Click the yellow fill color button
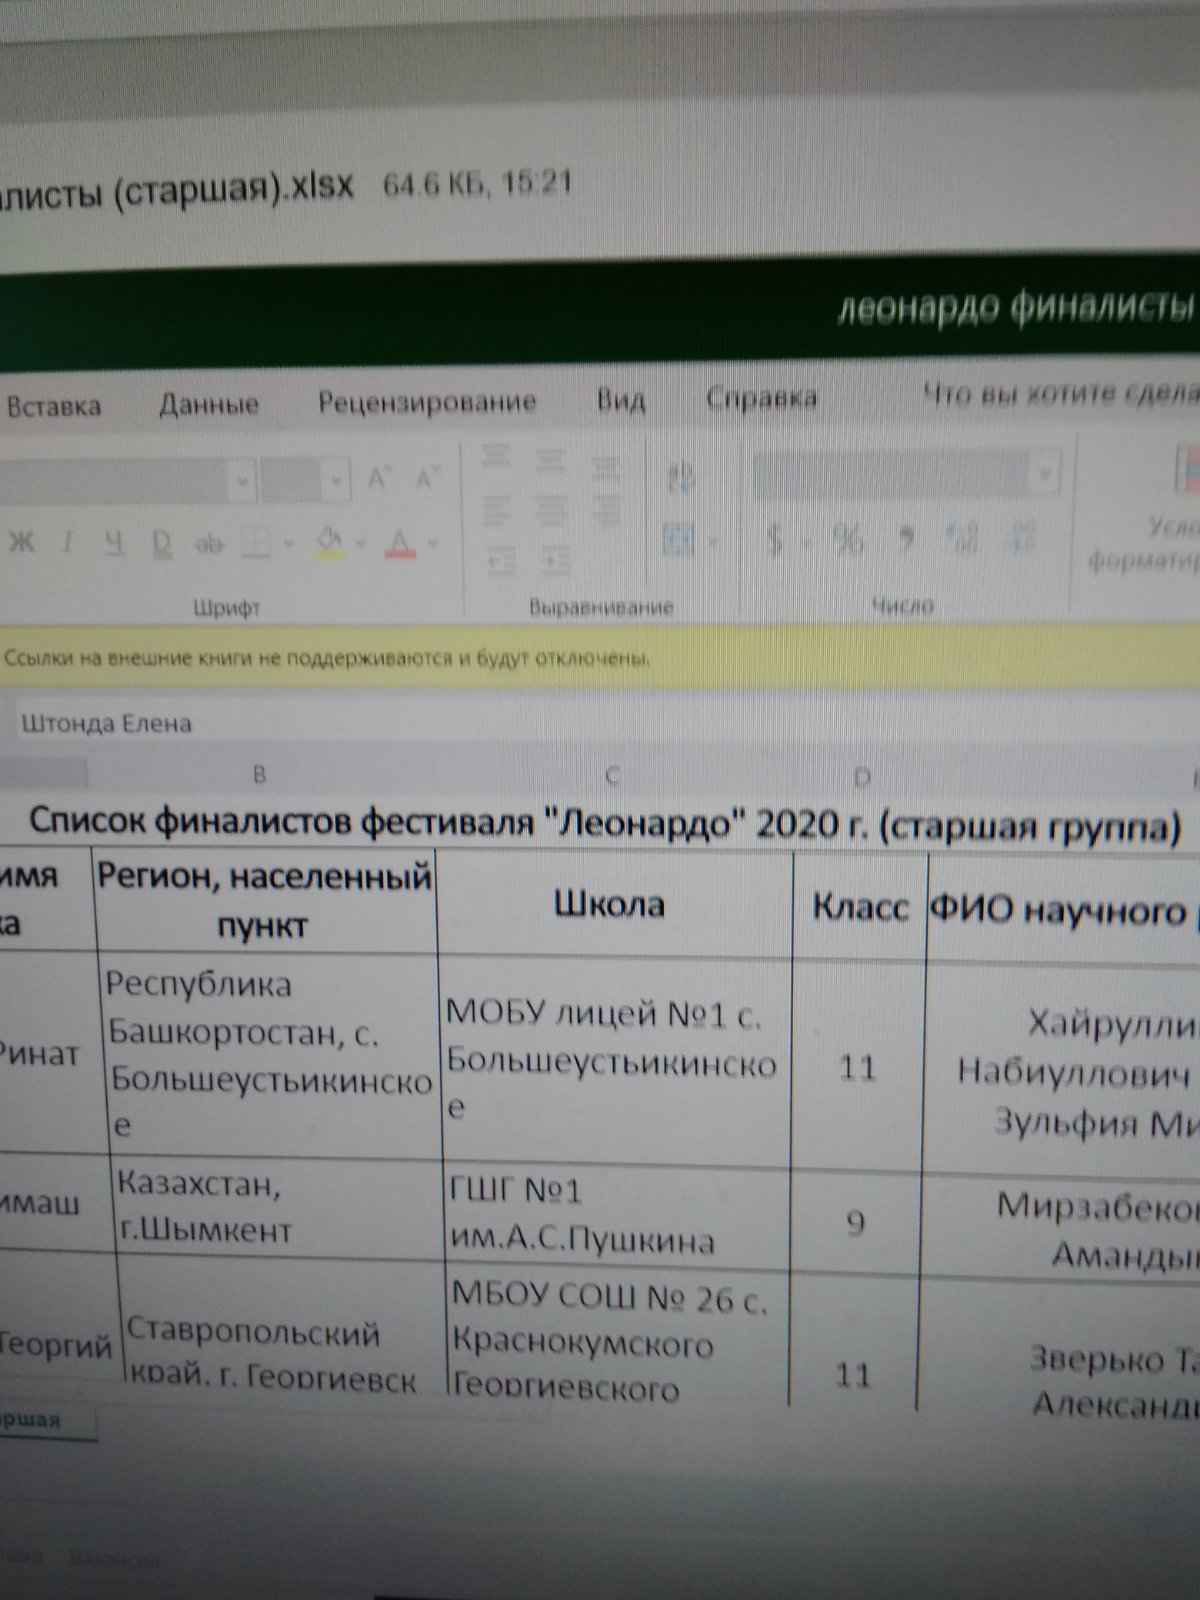1200x1600 pixels. [329, 542]
